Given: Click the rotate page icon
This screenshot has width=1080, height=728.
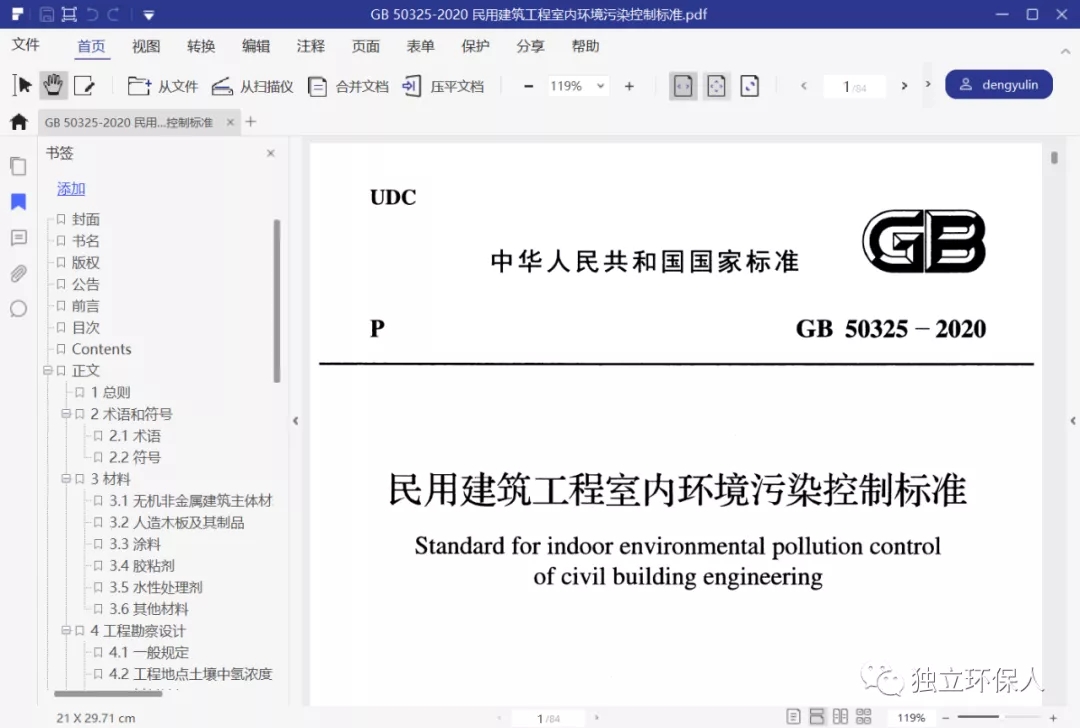Looking at the screenshot, I should [749, 86].
